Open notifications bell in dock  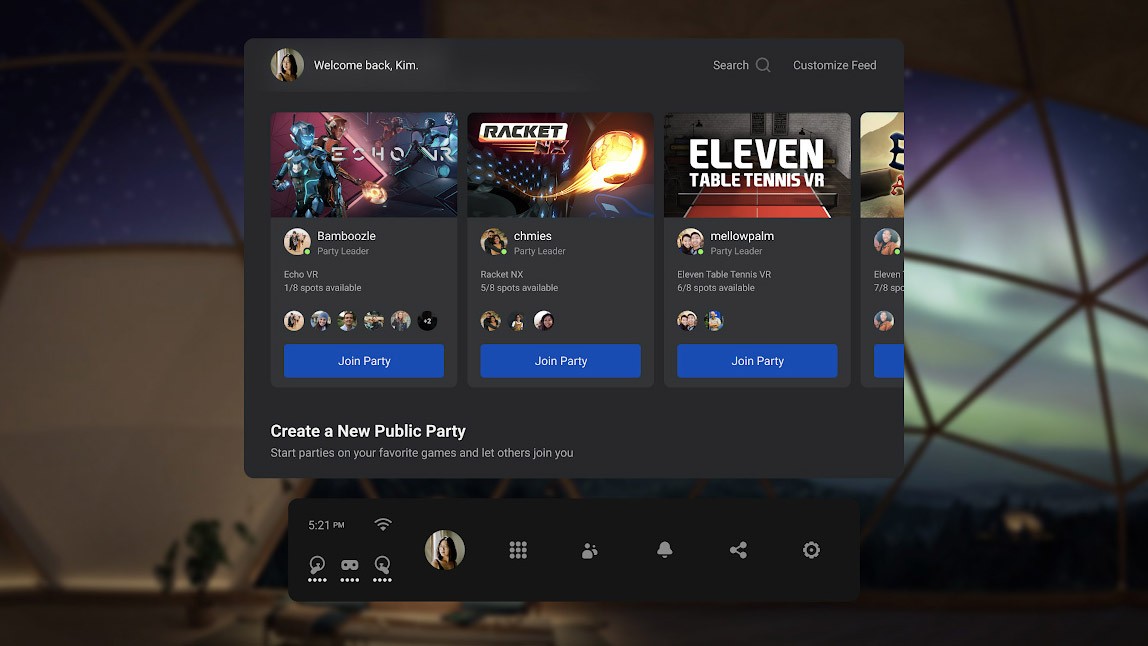click(x=664, y=550)
